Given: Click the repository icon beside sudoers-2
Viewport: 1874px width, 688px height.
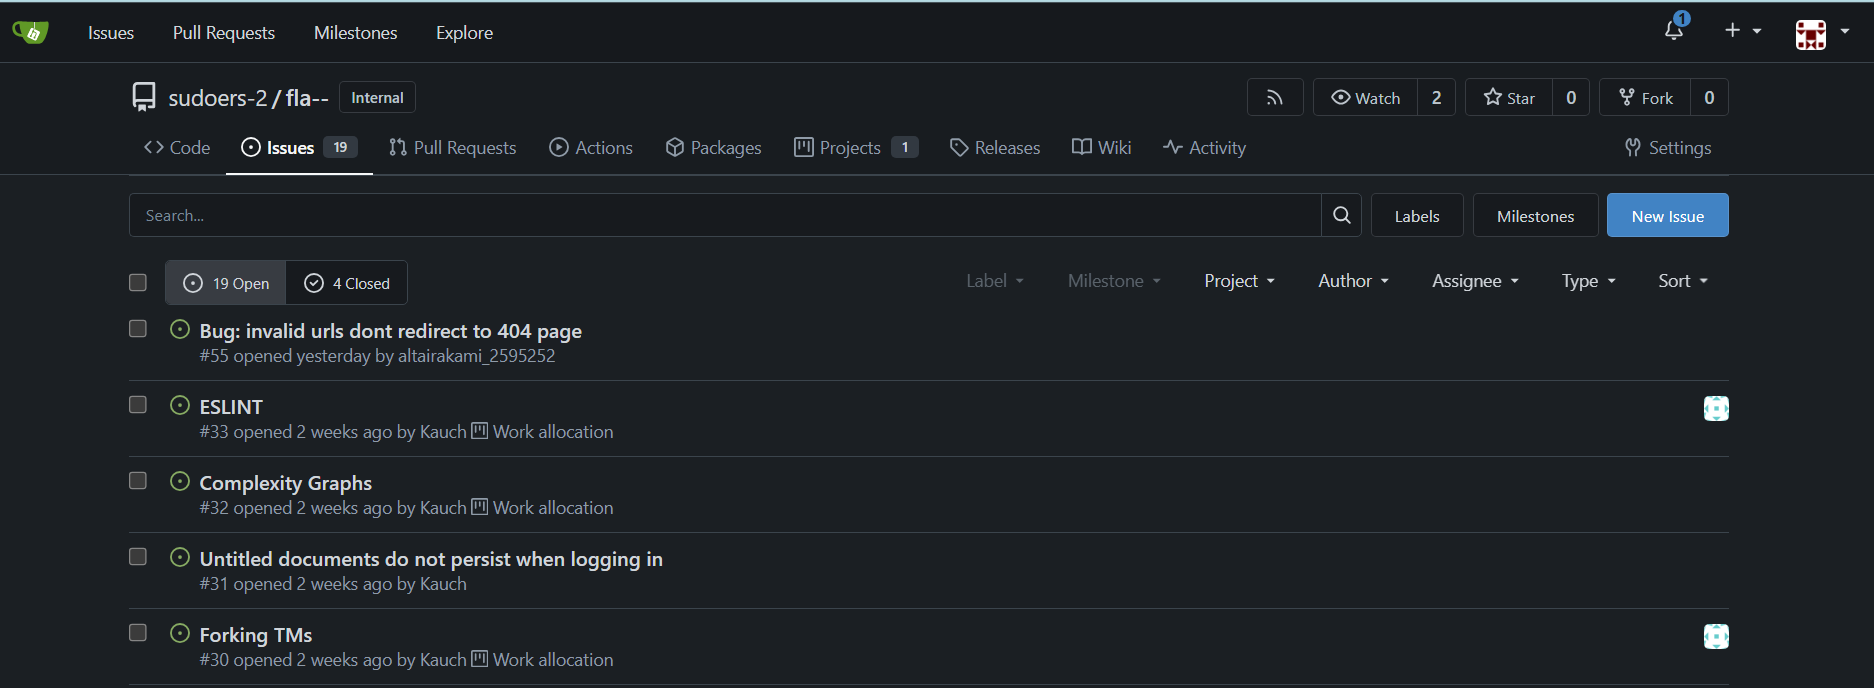Looking at the screenshot, I should [x=144, y=97].
